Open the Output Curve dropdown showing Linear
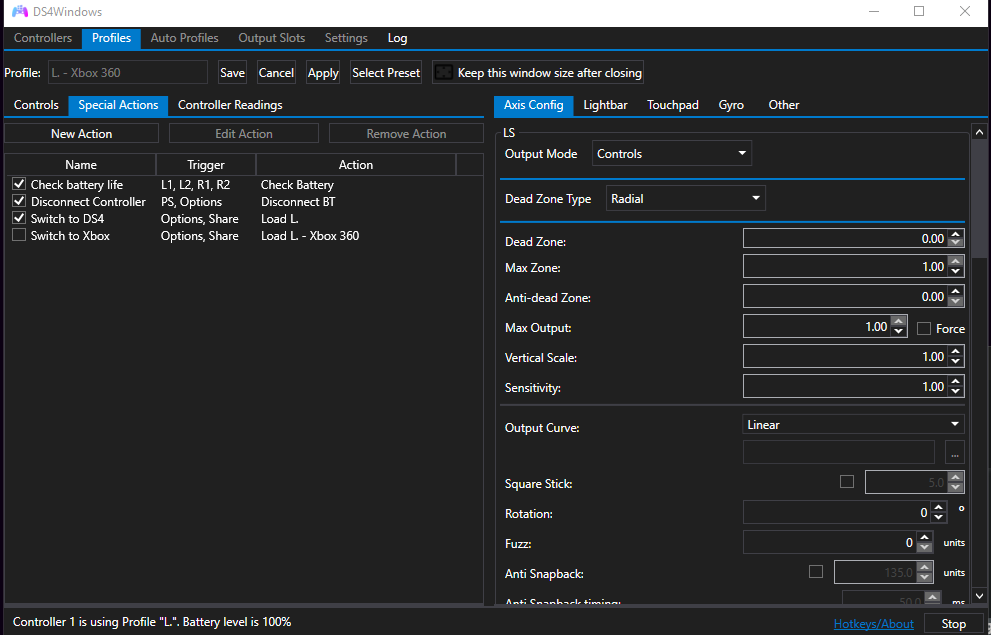Image resolution: width=991 pixels, height=635 pixels. tap(852, 423)
